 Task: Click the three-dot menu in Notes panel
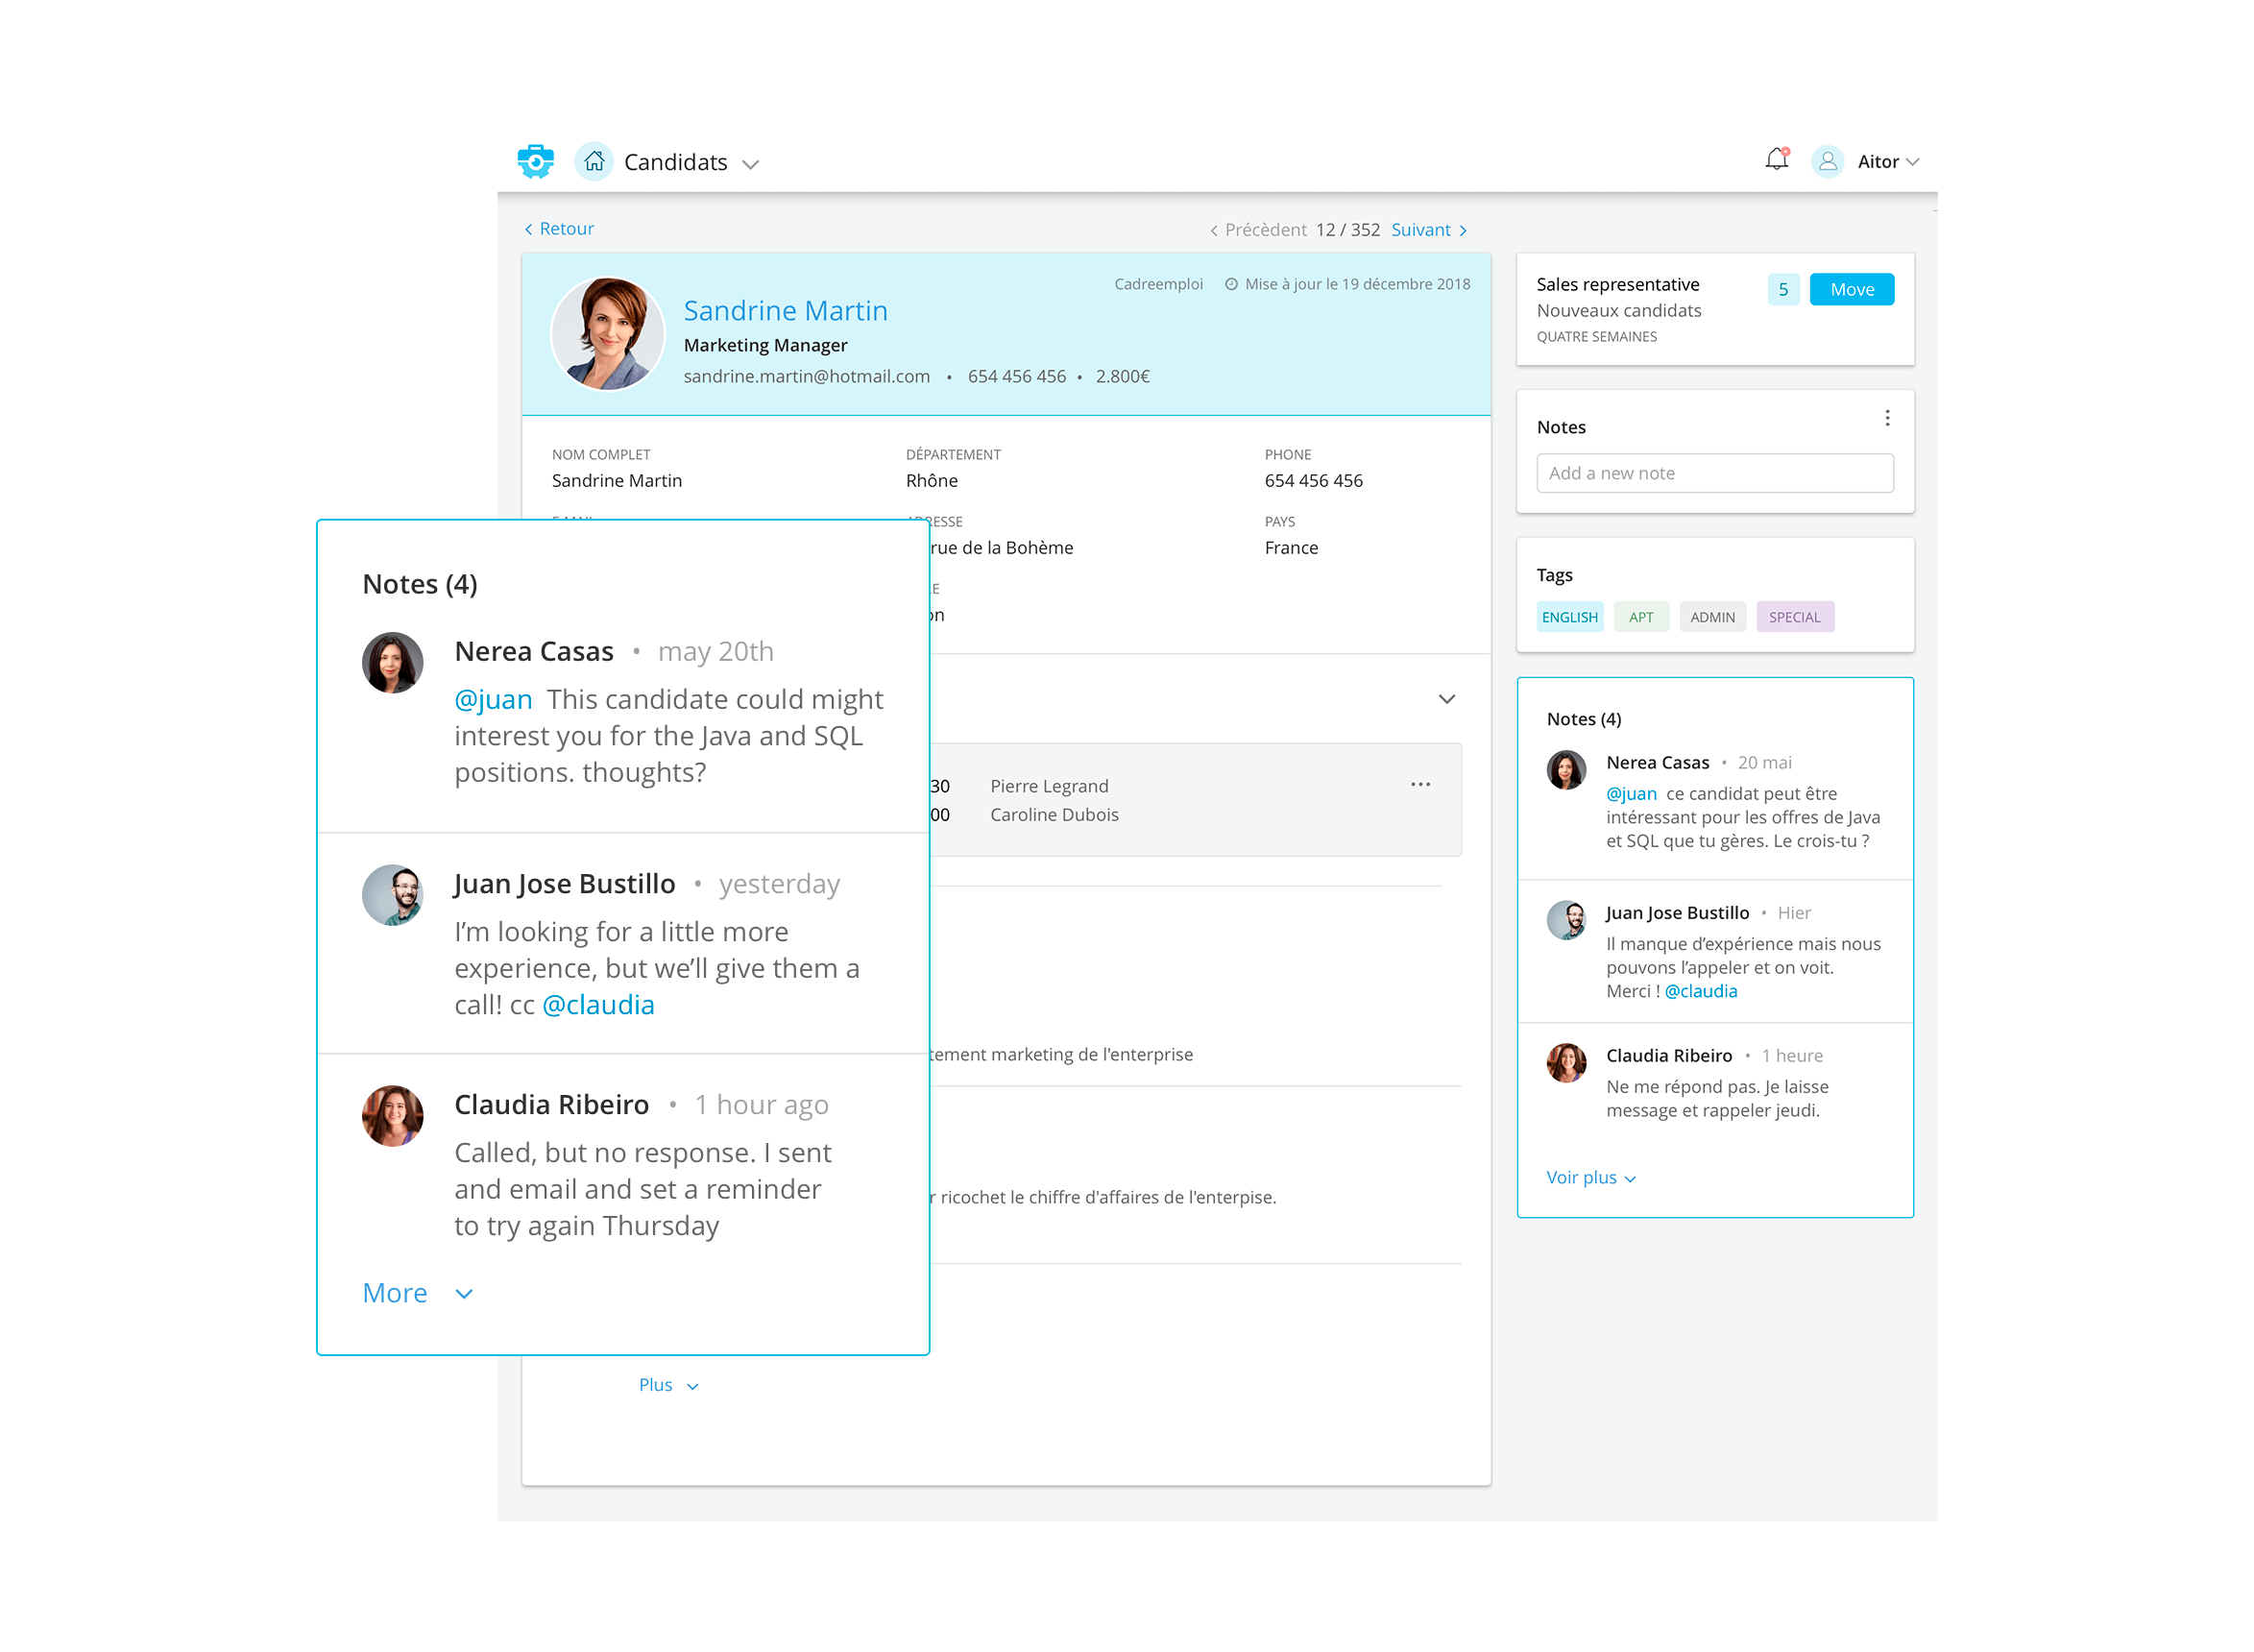point(1888,418)
